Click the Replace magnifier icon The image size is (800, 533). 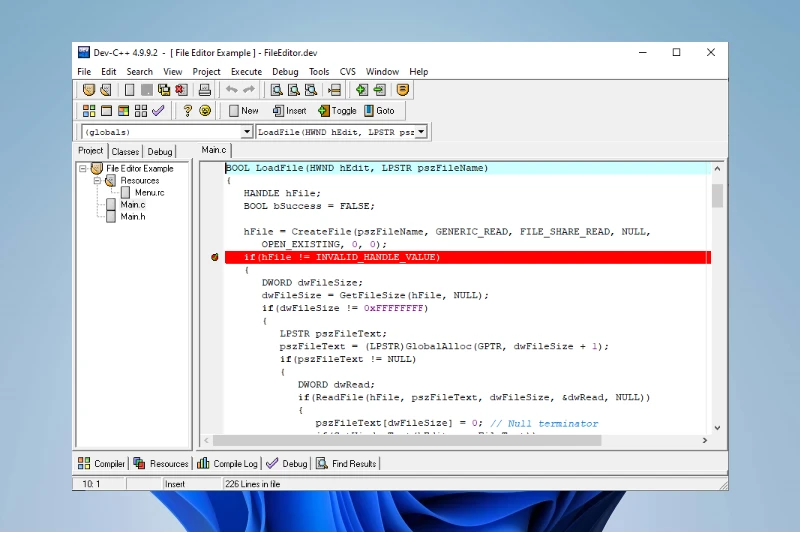tap(294, 90)
